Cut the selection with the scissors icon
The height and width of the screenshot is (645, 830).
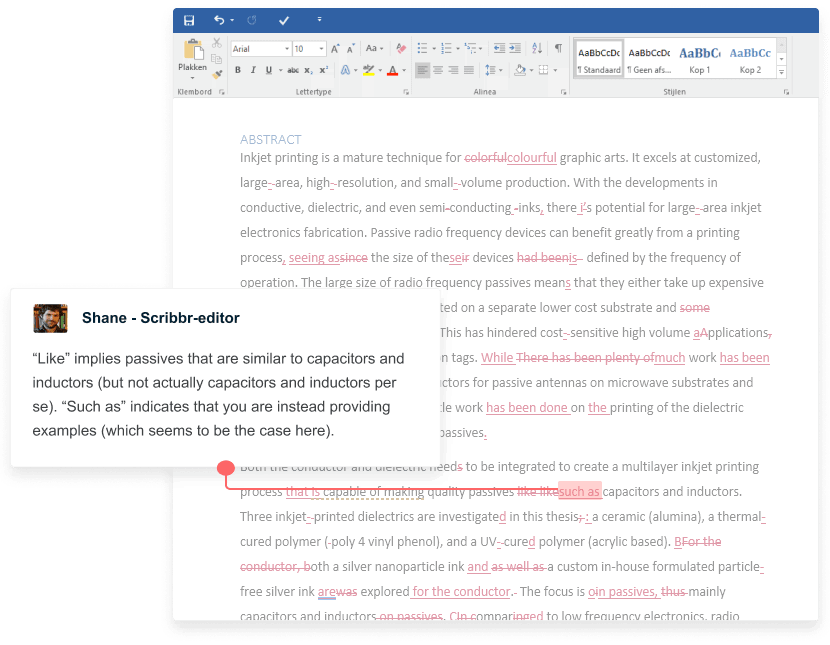(x=217, y=43)
